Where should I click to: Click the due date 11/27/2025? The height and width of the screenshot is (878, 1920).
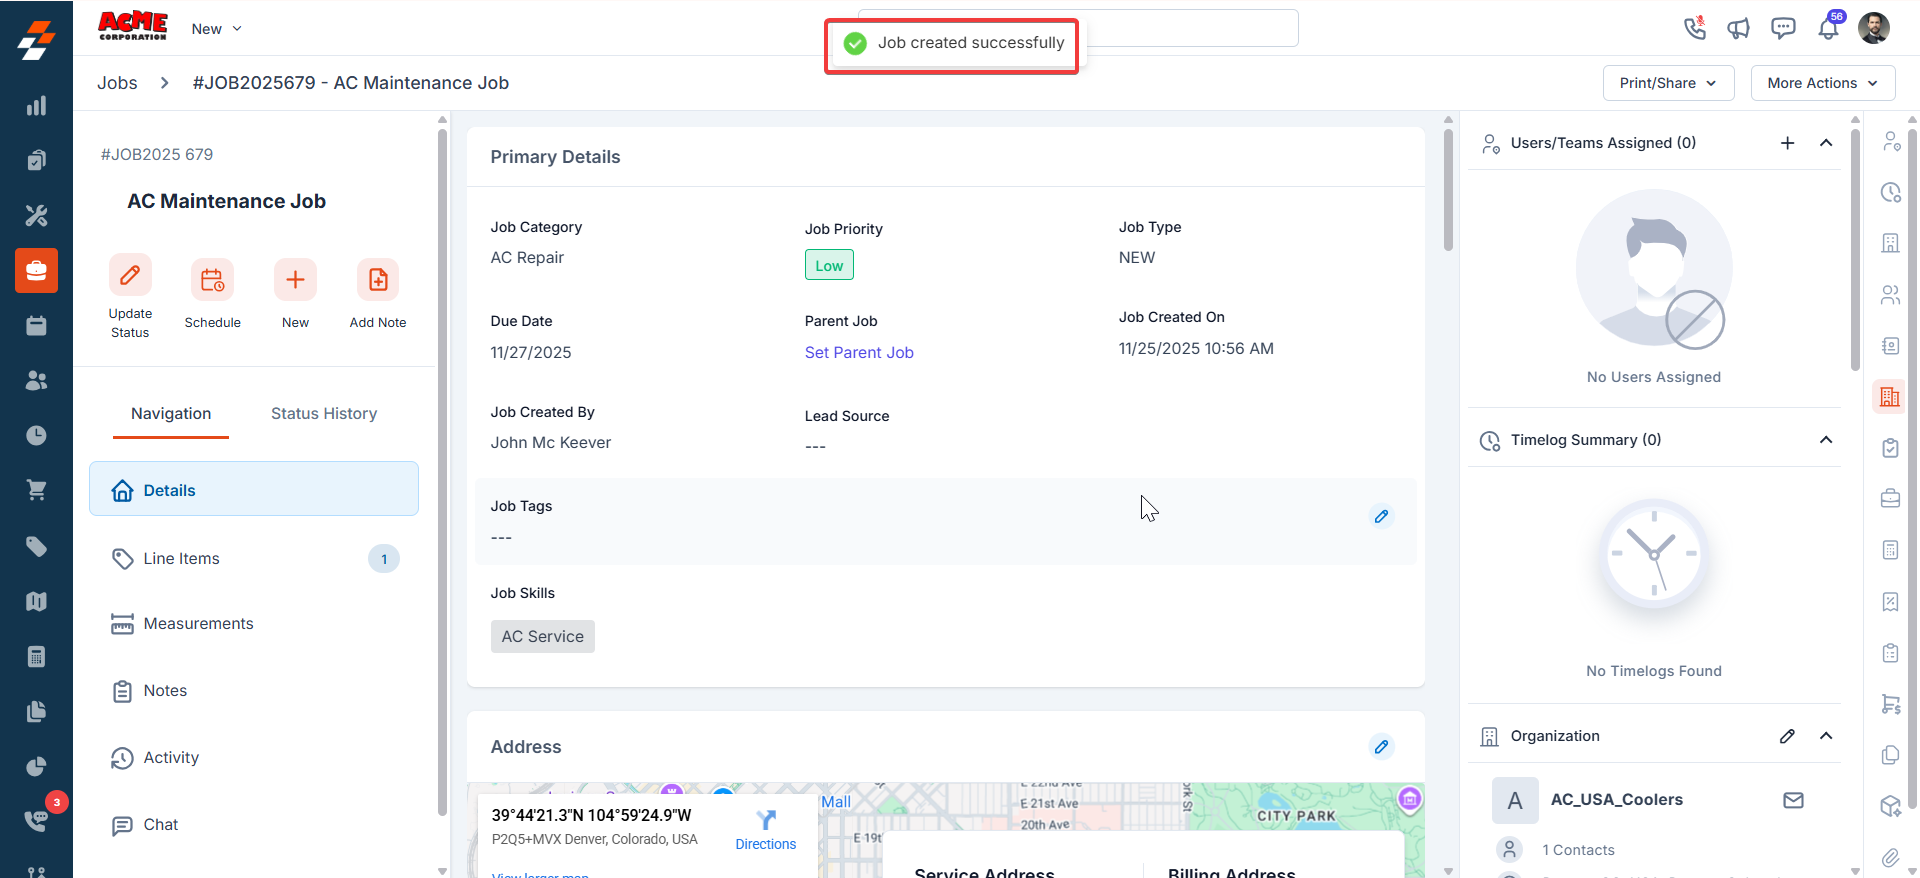[531, 352]
